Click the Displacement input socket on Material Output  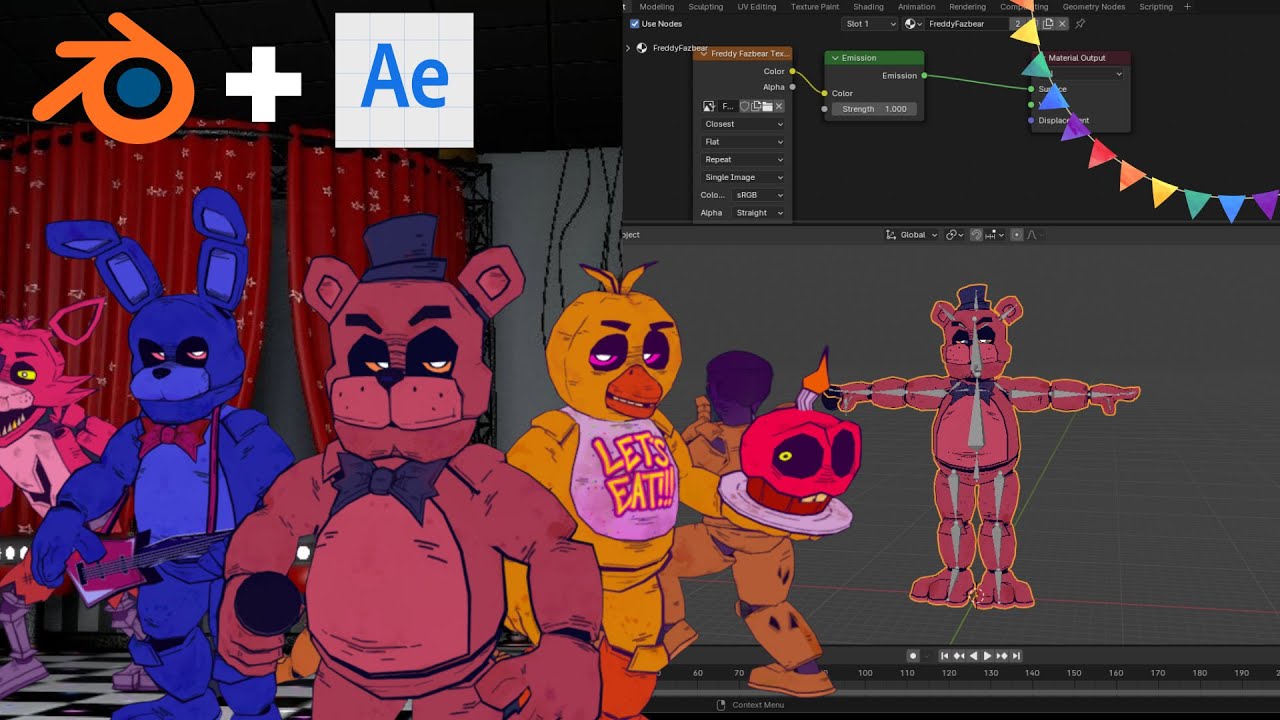[1031, 121]
